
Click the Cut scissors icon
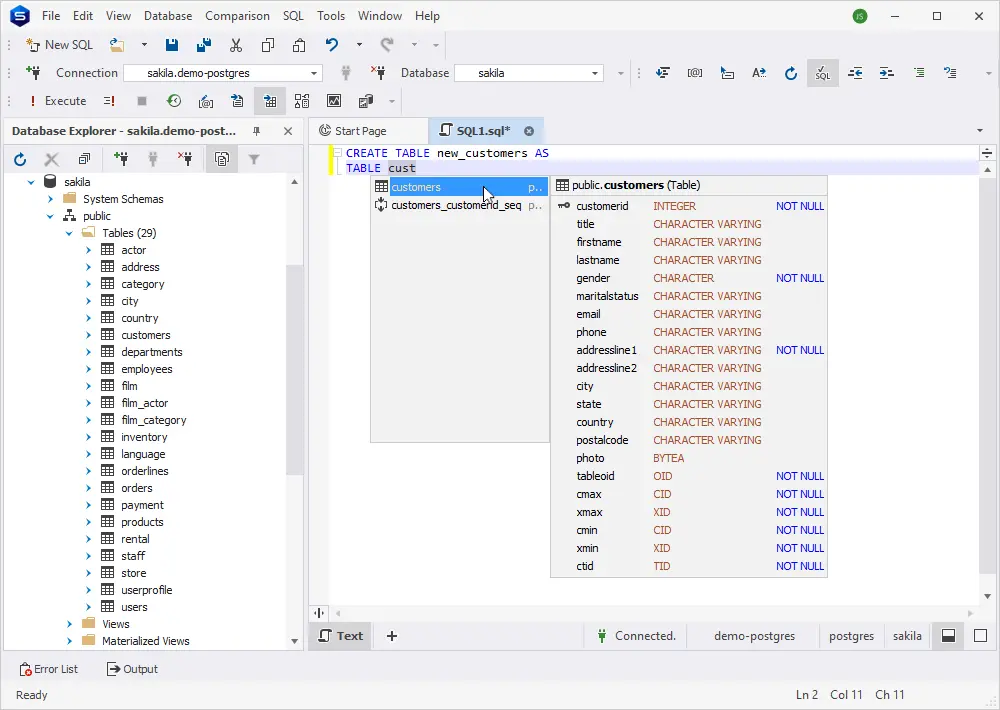pyautogui.click(x=236, y=45)
